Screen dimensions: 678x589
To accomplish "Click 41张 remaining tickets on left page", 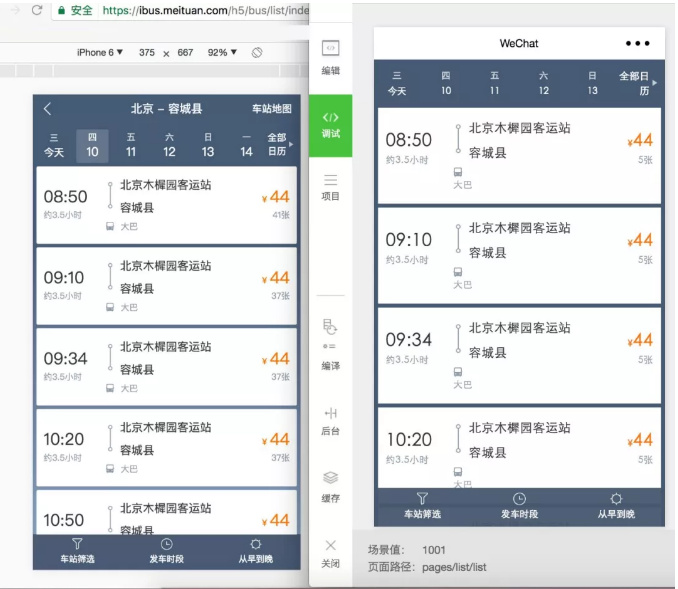I will tap(281, 215).
